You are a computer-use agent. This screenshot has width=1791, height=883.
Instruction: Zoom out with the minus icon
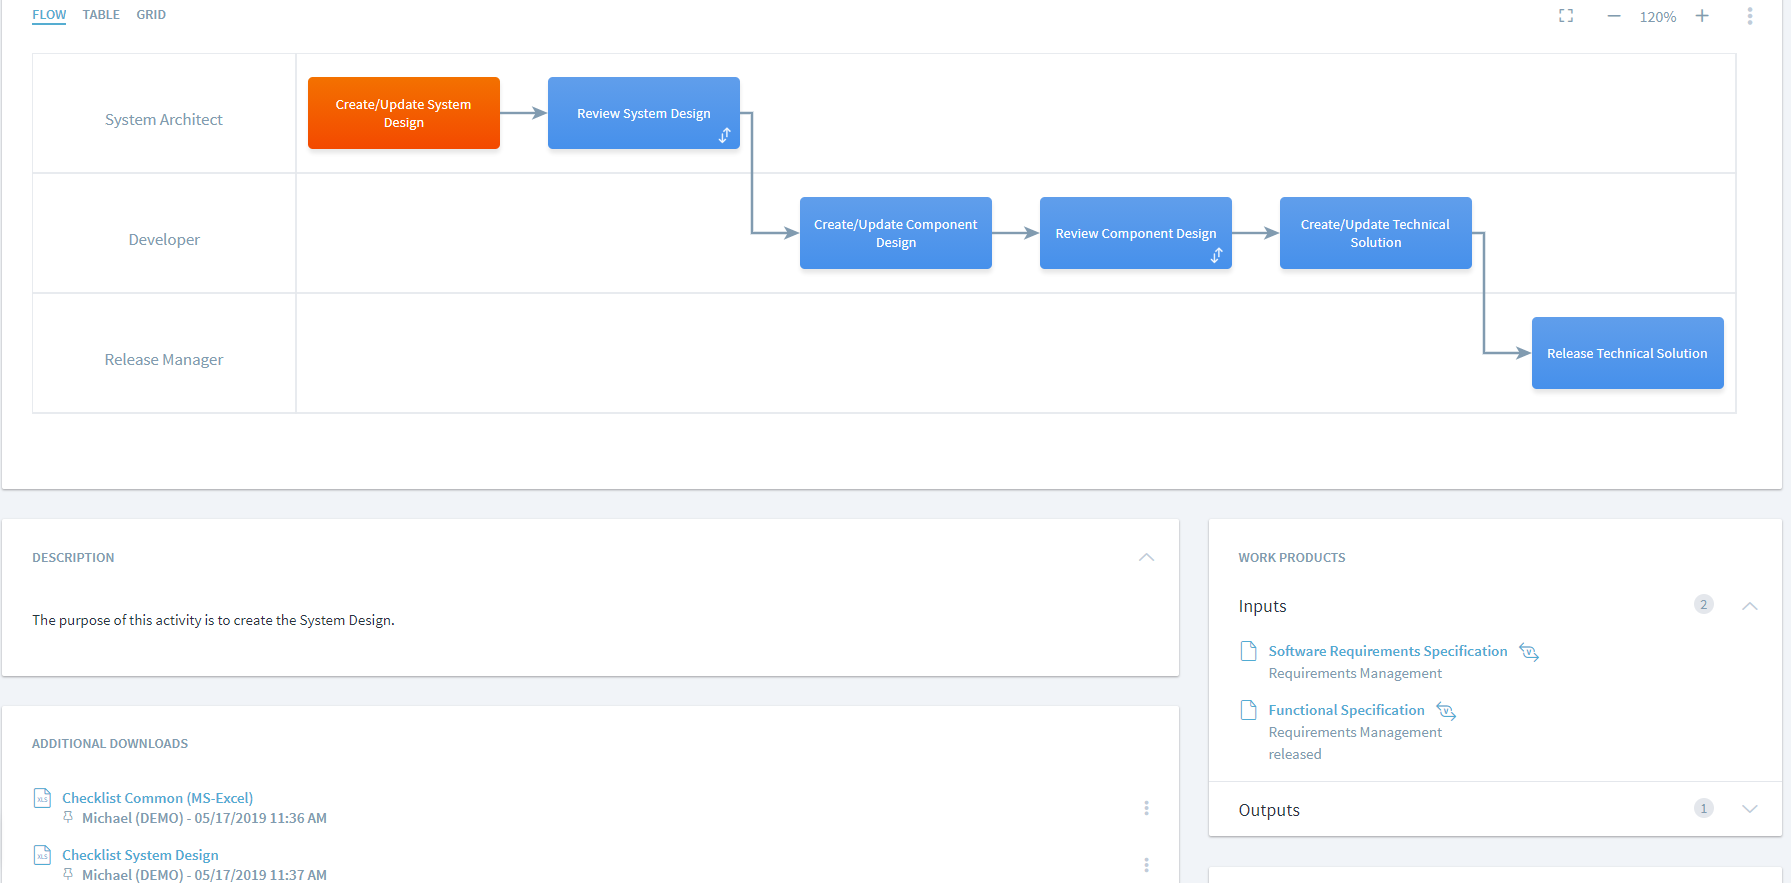(x=1613, y=16)
